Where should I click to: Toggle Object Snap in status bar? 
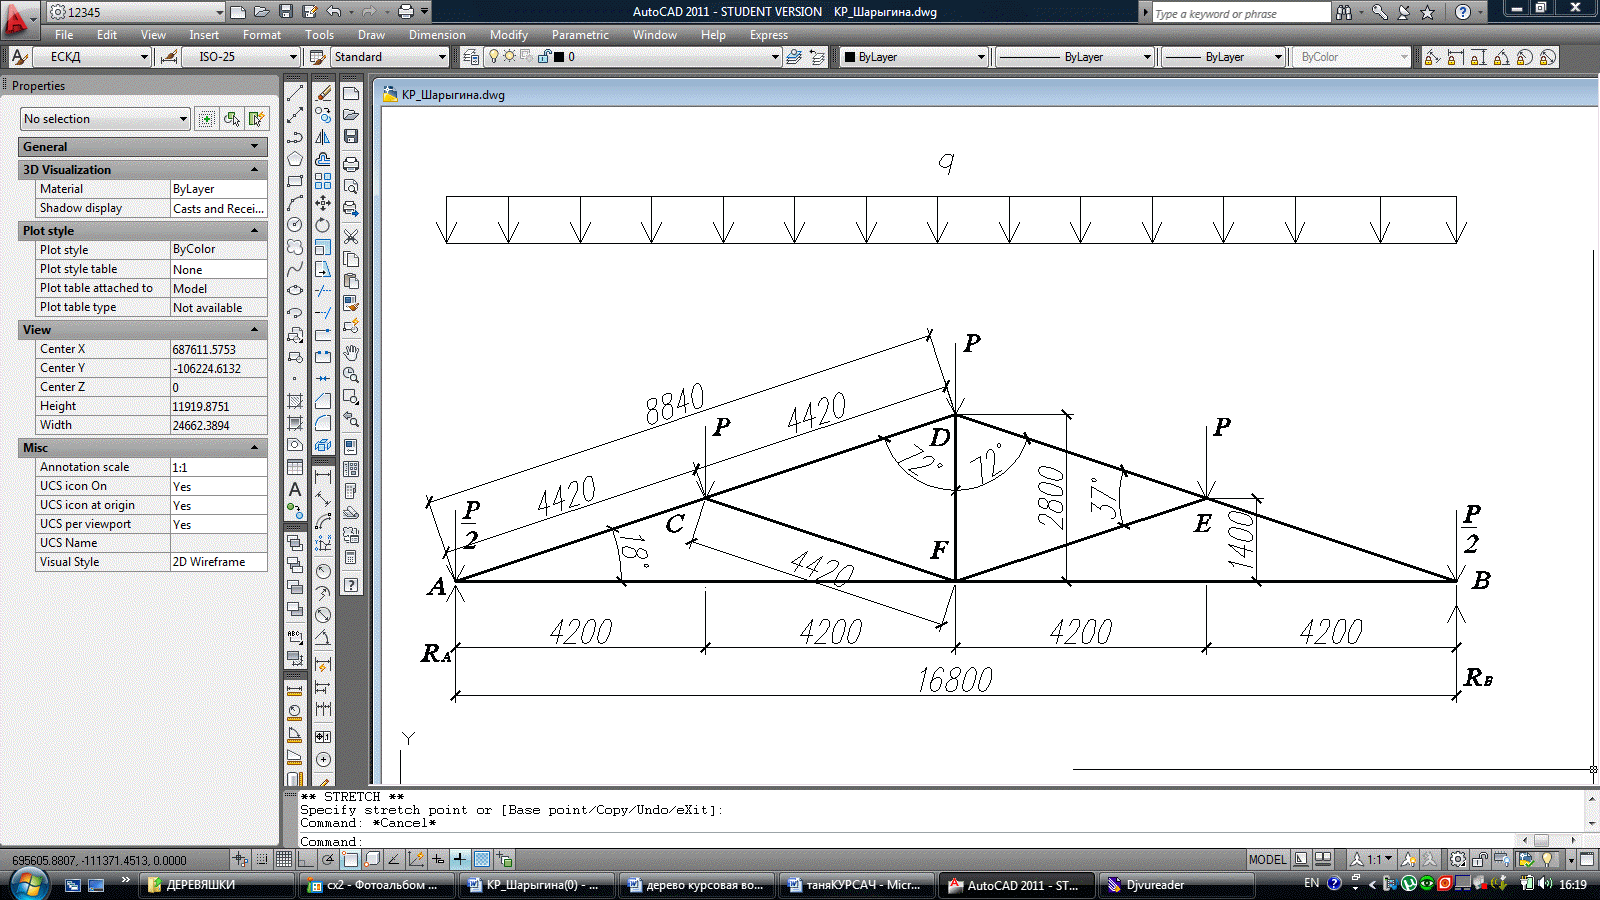[x=350, y=859]
